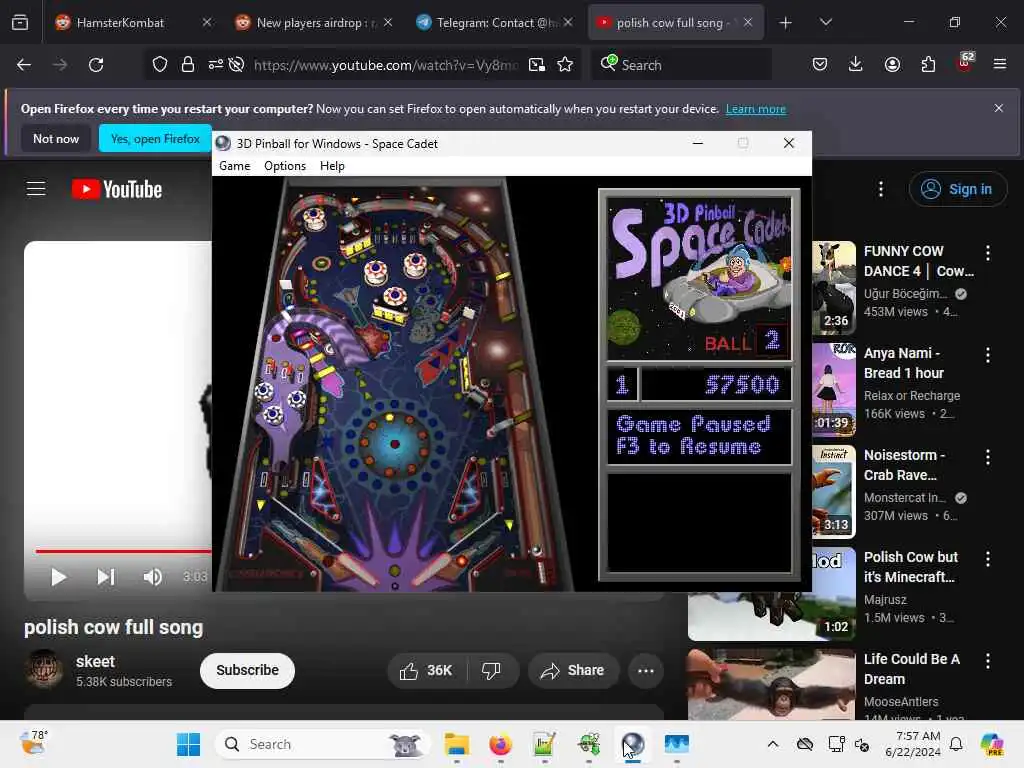1024x768 pixels.
Task: Dismiss the Firefox startup notification bar
Action: pyautogui.click(x=999, y=108)
